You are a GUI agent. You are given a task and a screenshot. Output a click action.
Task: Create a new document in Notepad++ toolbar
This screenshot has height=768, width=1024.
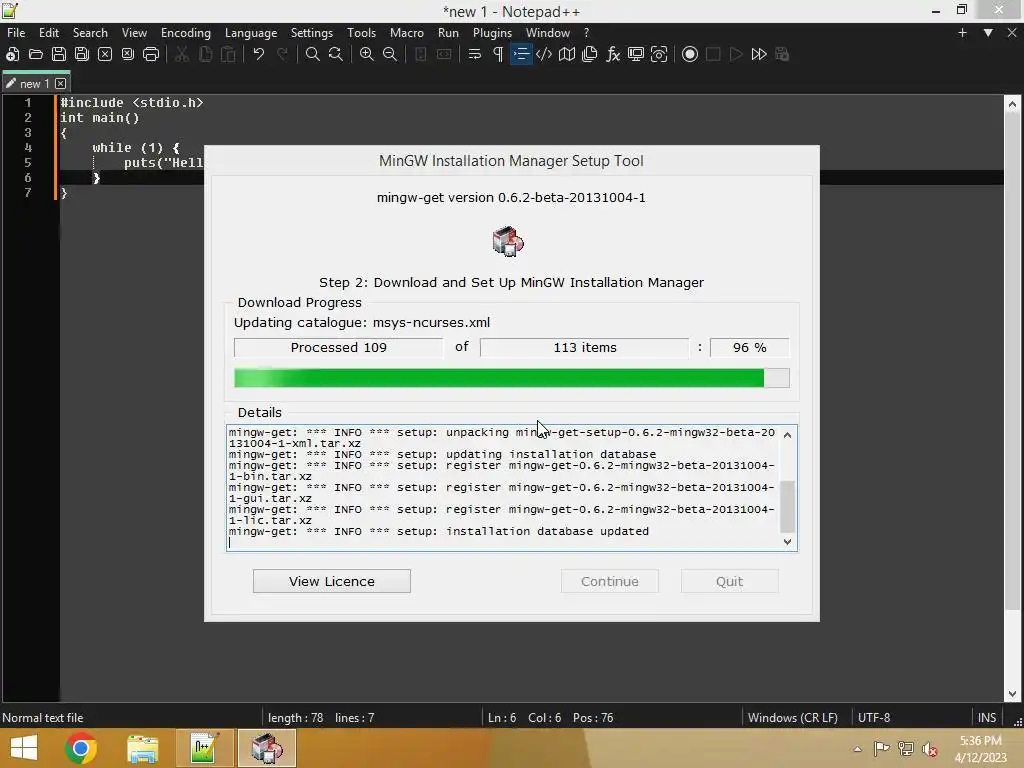point(12,54)
